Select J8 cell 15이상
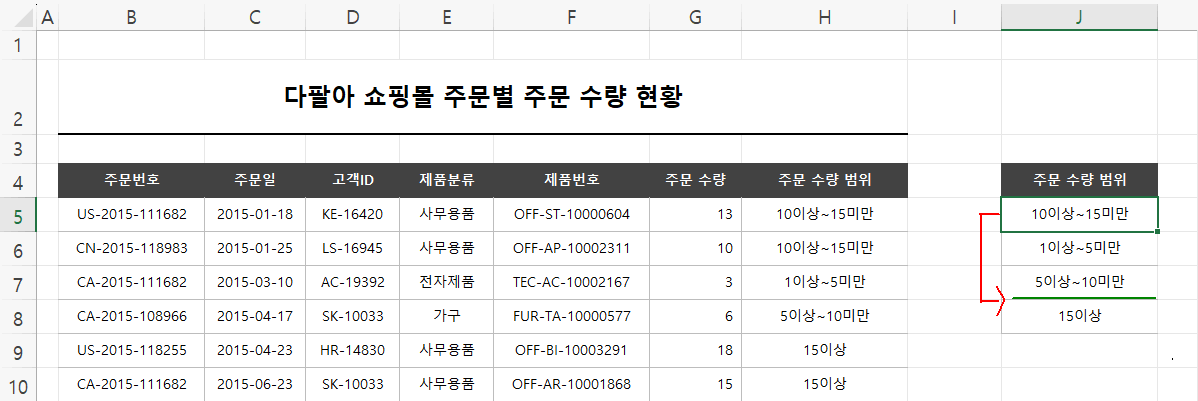This screenshot has height=401, width=1198. coord(1079,315)
